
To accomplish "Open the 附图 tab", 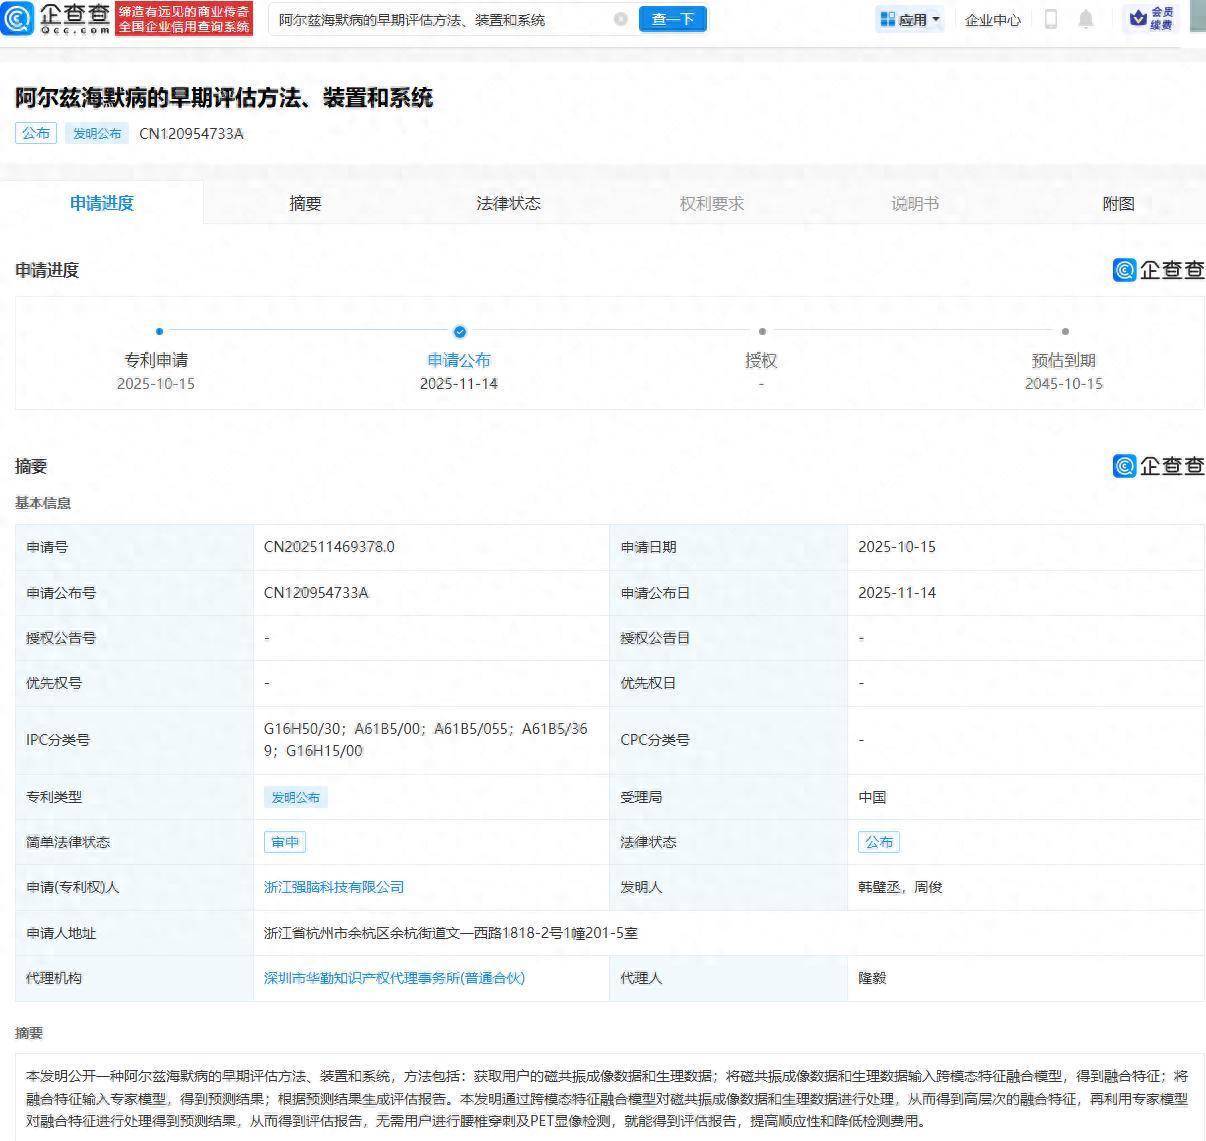I will (1117, 203).
